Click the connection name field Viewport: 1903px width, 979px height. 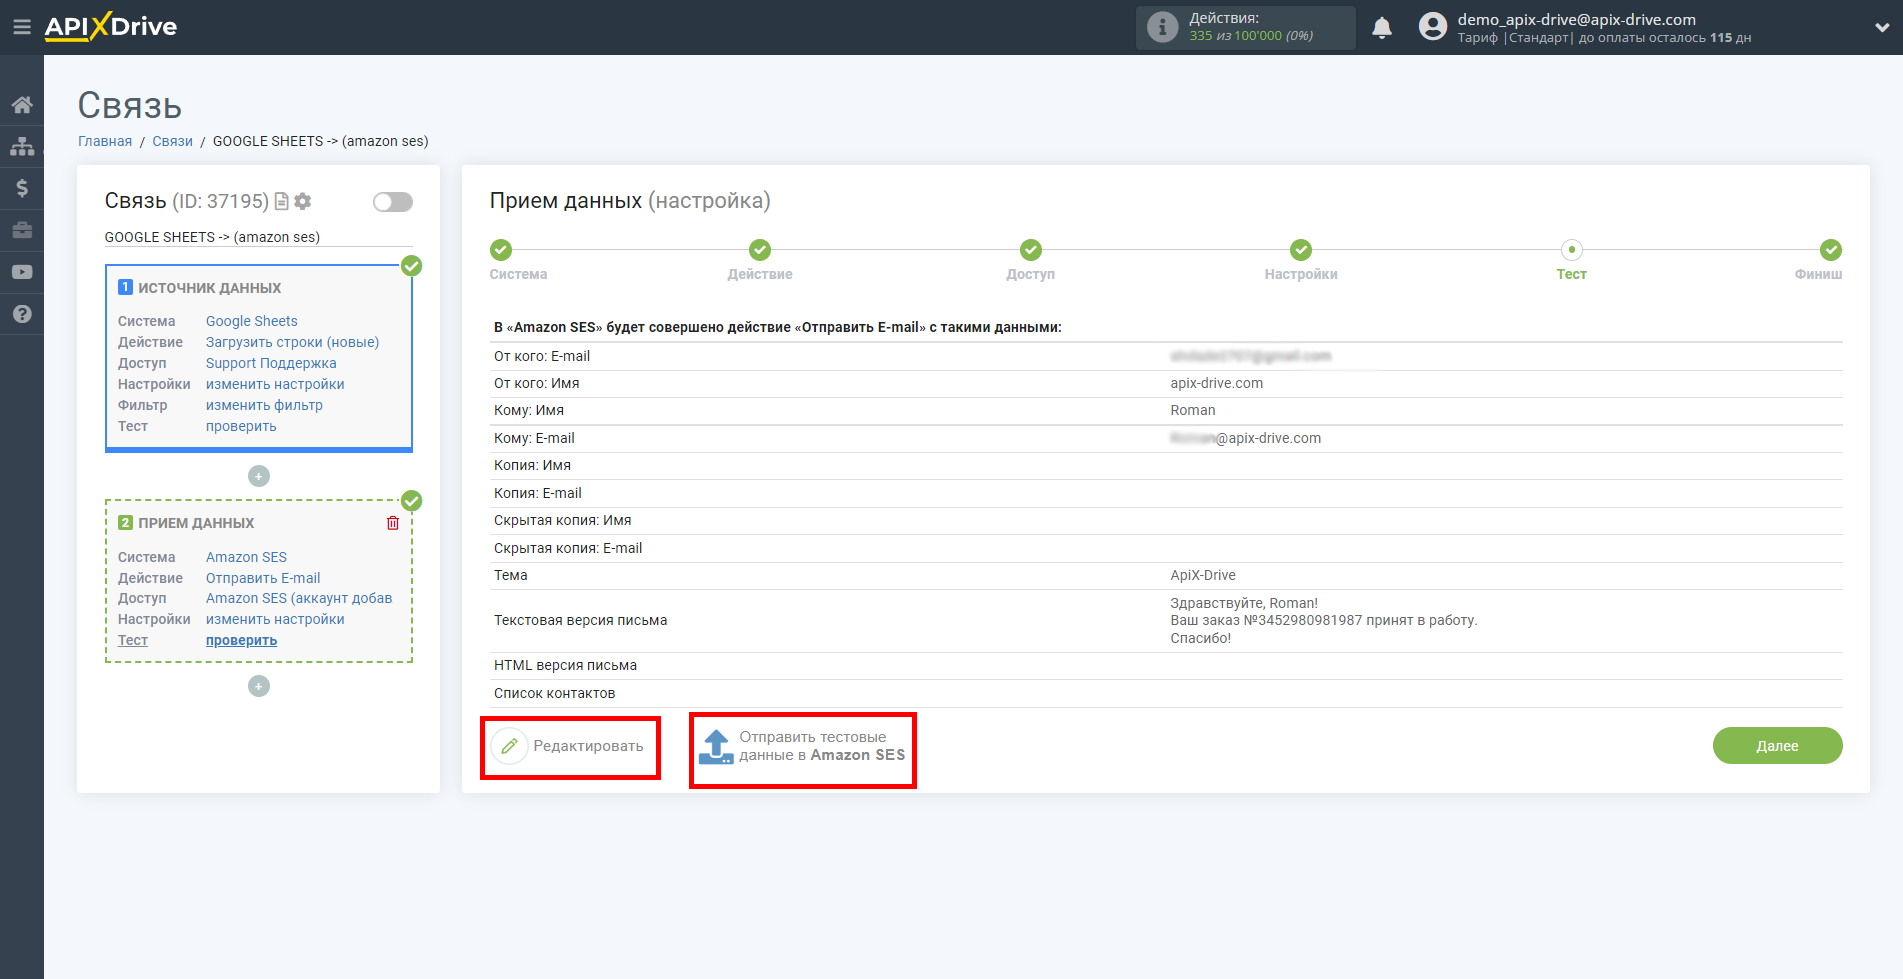(258, 237)
